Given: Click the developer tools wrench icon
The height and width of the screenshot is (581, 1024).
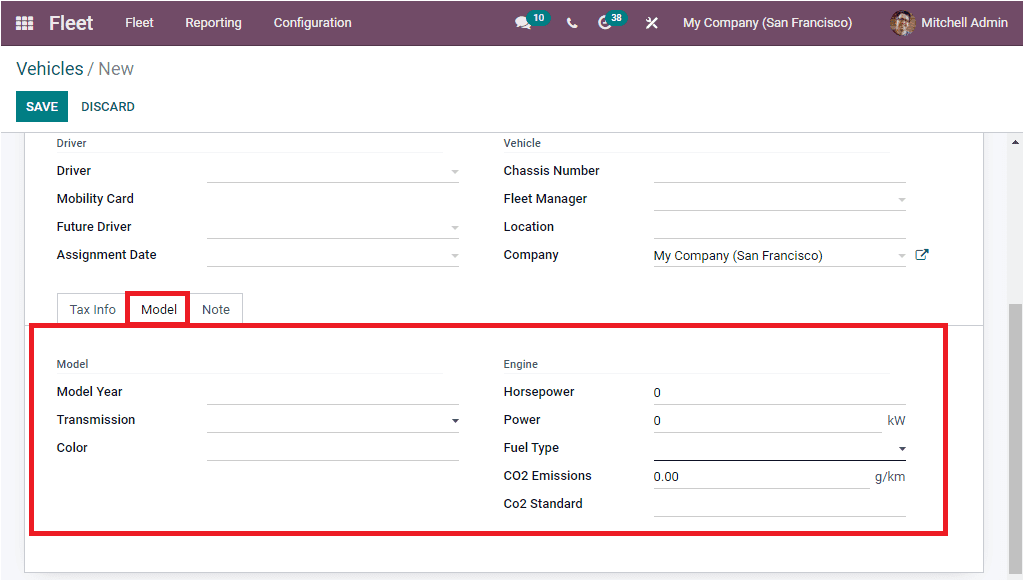Looking at the screenshot, I should tap(651, 23).
